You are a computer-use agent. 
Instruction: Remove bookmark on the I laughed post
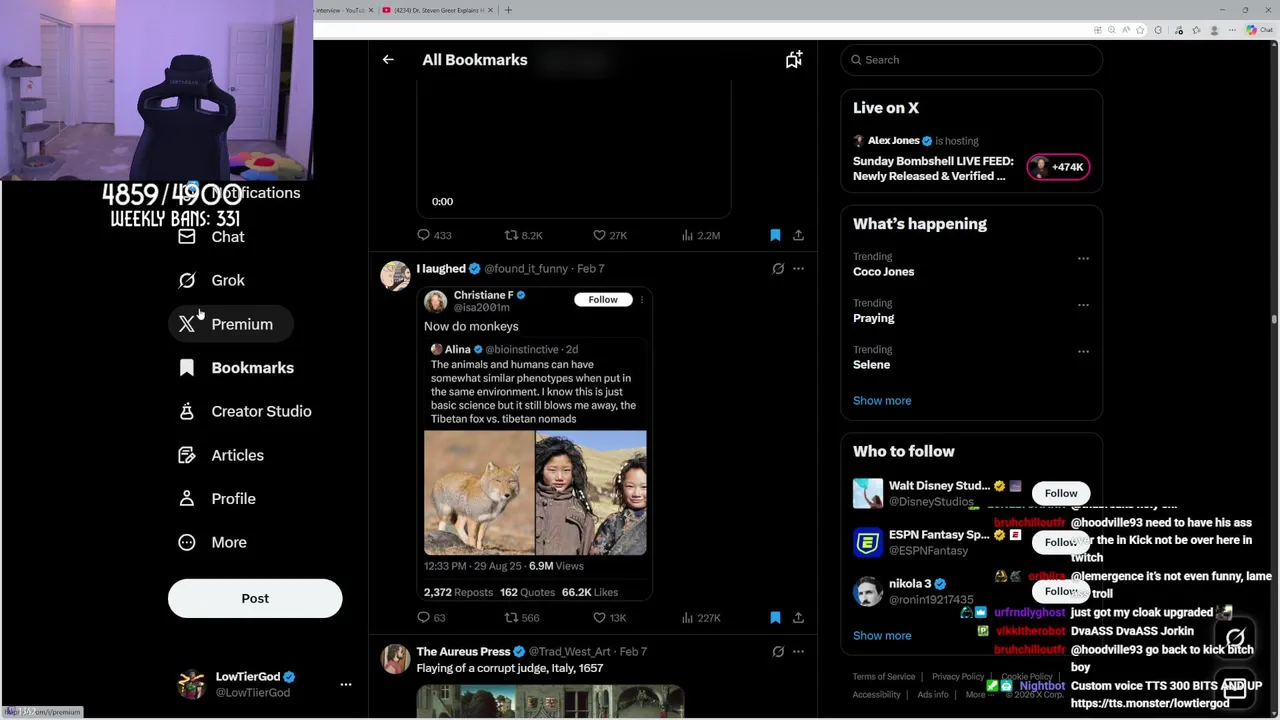[x=775, y=618]
